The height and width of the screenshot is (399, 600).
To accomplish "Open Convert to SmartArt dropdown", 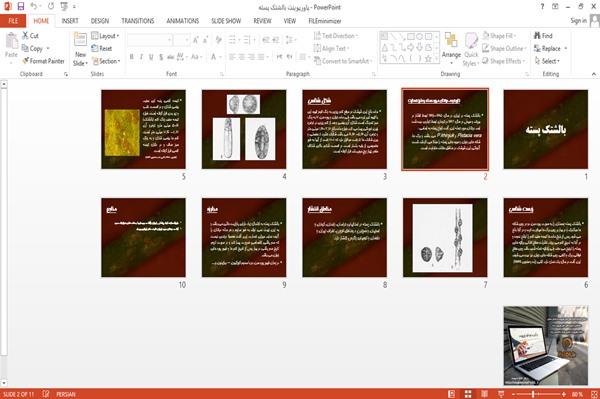I will pos(343,61).
